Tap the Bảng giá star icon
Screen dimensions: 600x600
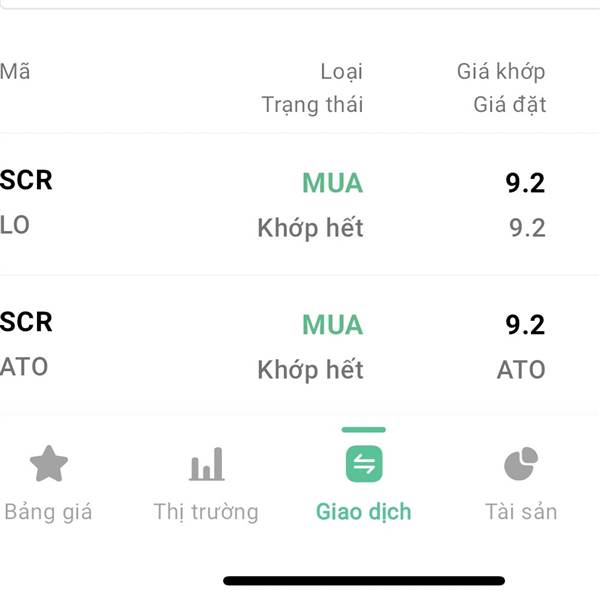click(49, 463)
